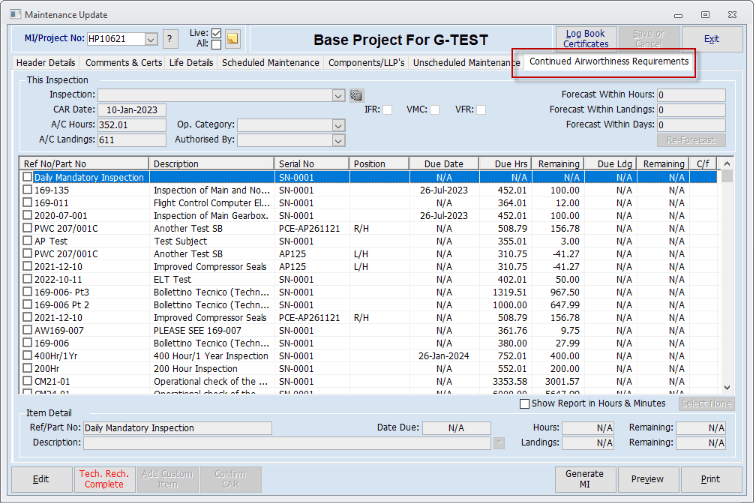Select Continued Airworthiness Requirements tab
The width and height of the screenshot is (754, 503).
609,62
